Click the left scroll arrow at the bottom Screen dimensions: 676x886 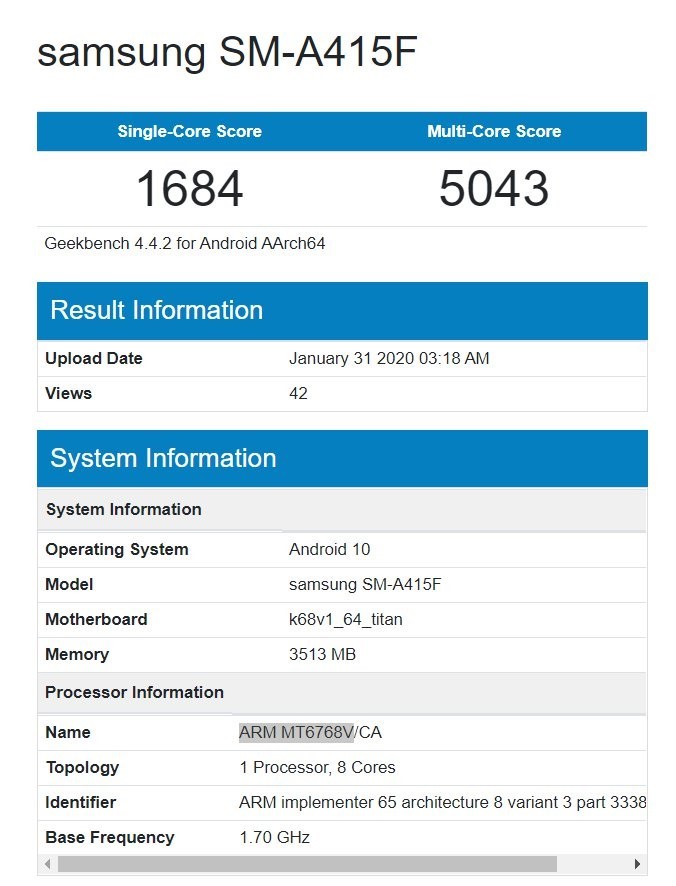point(47,863)
